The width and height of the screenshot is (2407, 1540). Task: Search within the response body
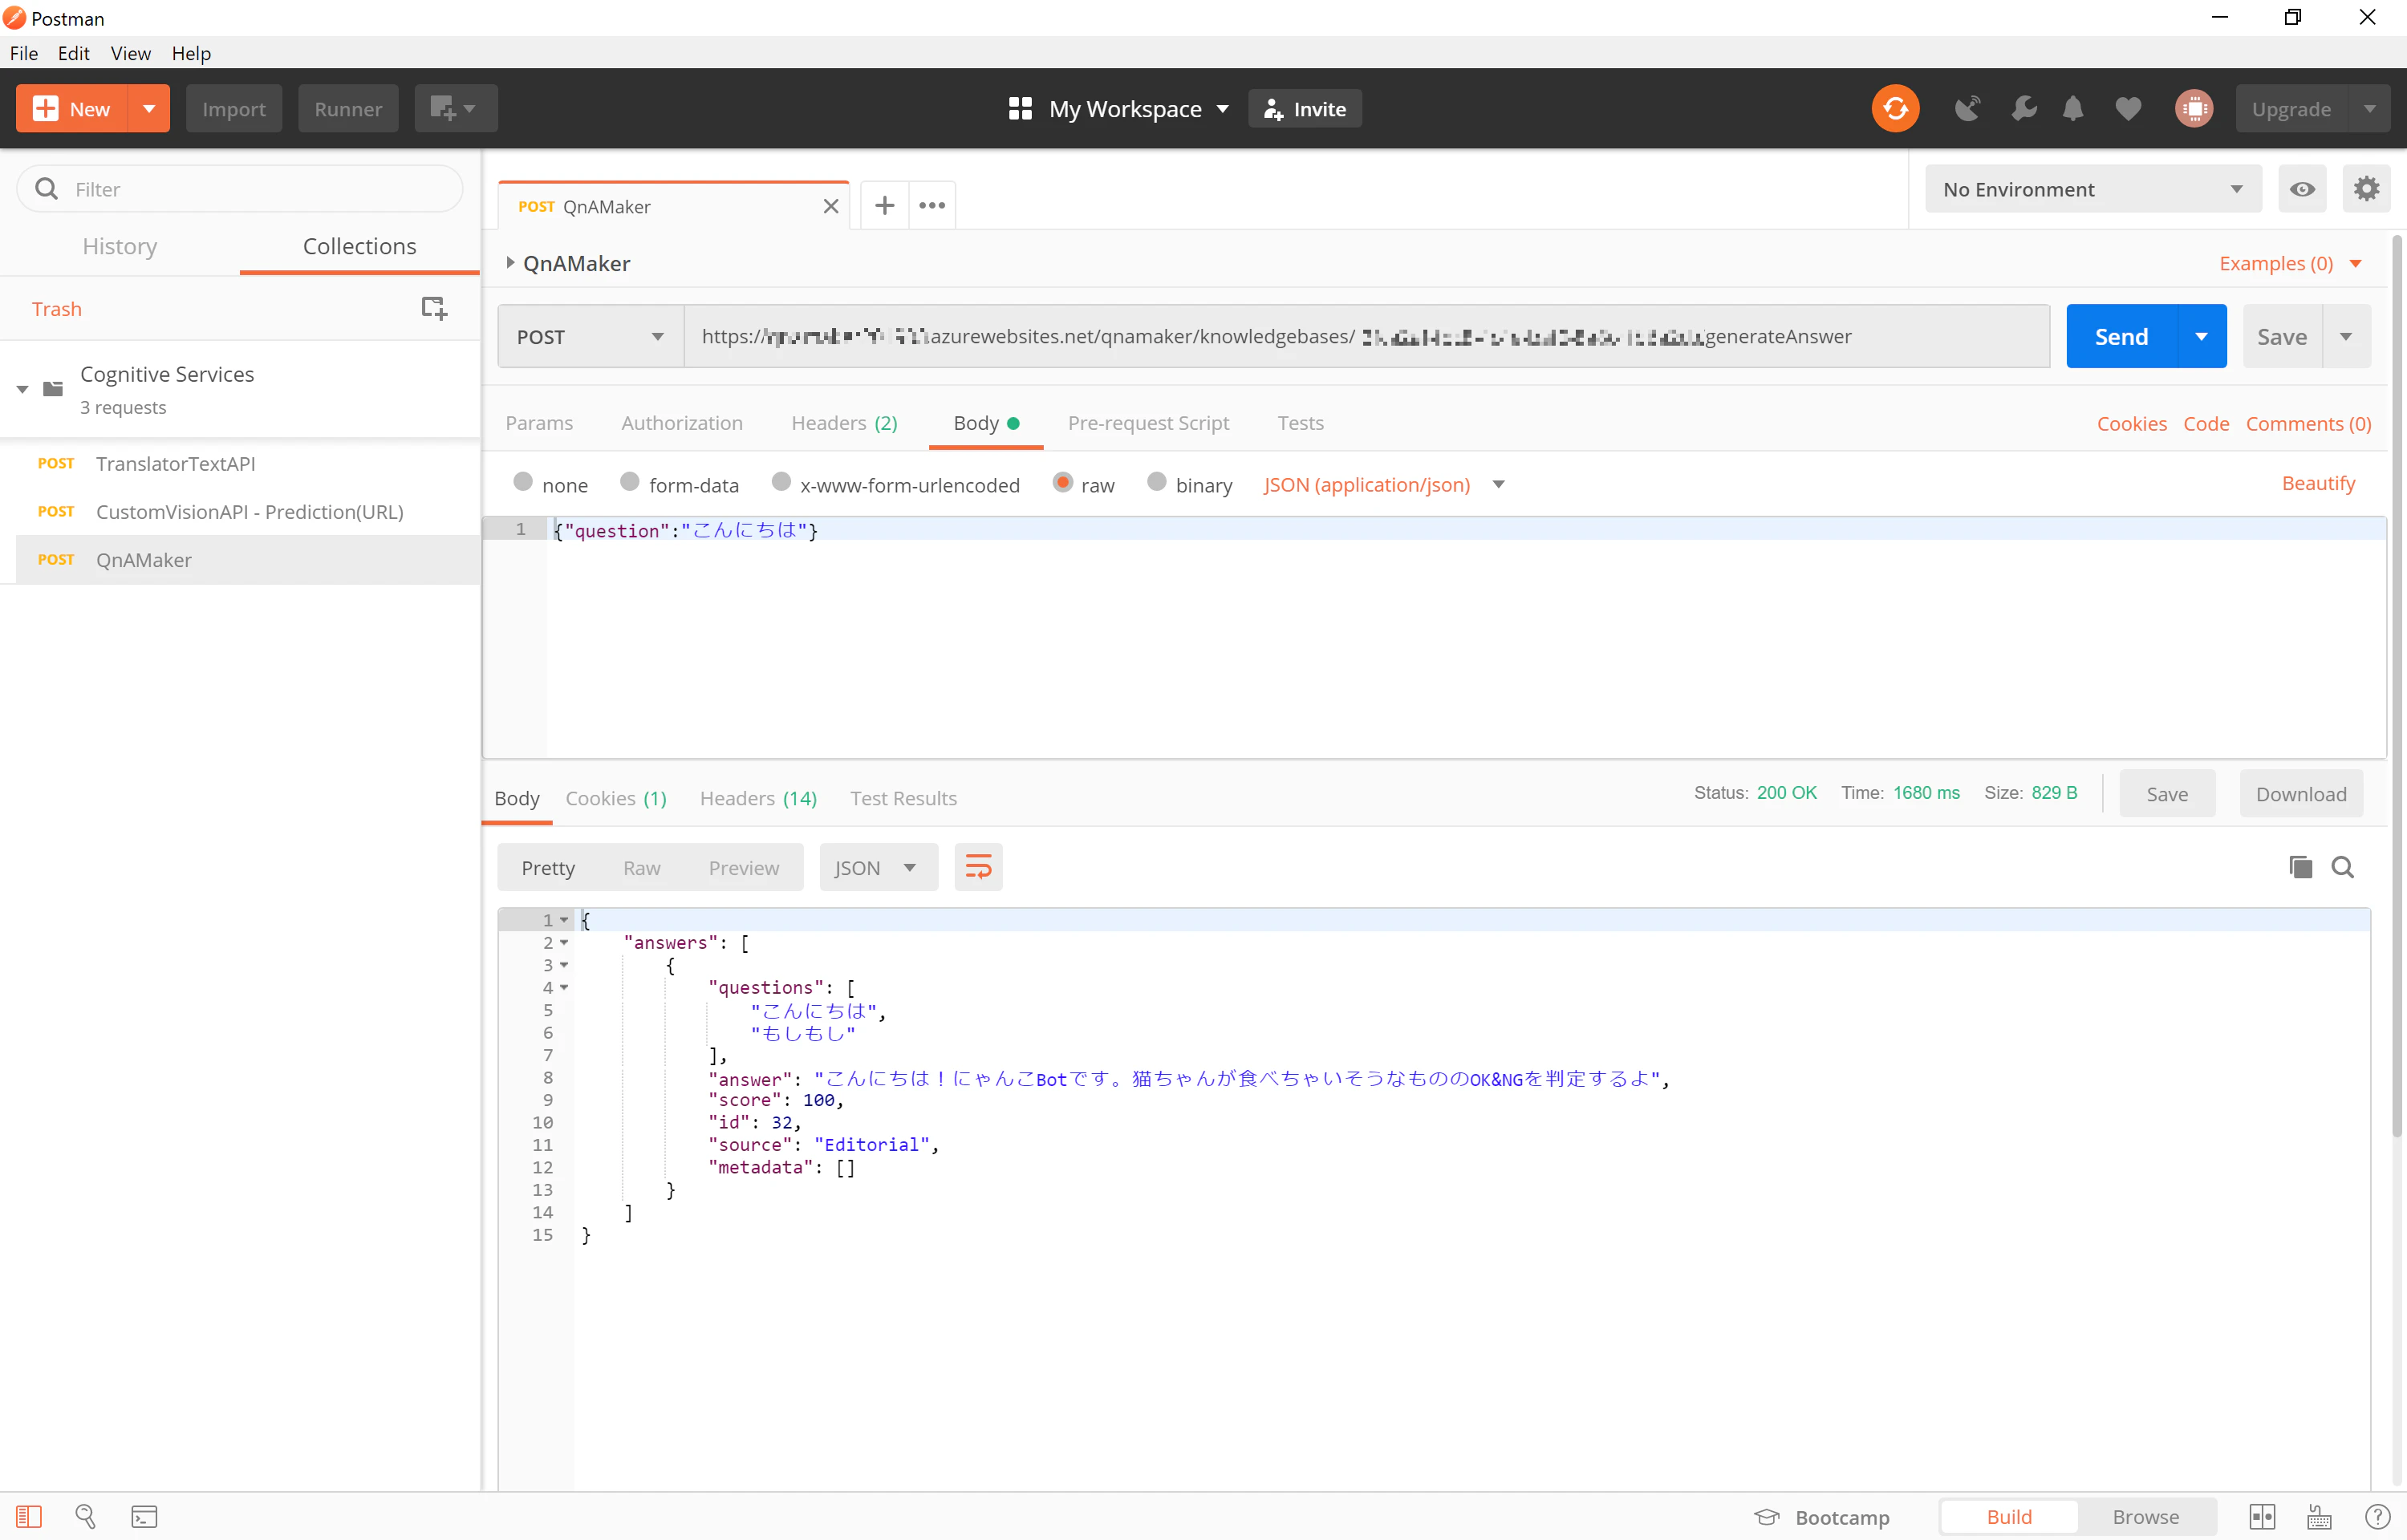coord(2342,867)
